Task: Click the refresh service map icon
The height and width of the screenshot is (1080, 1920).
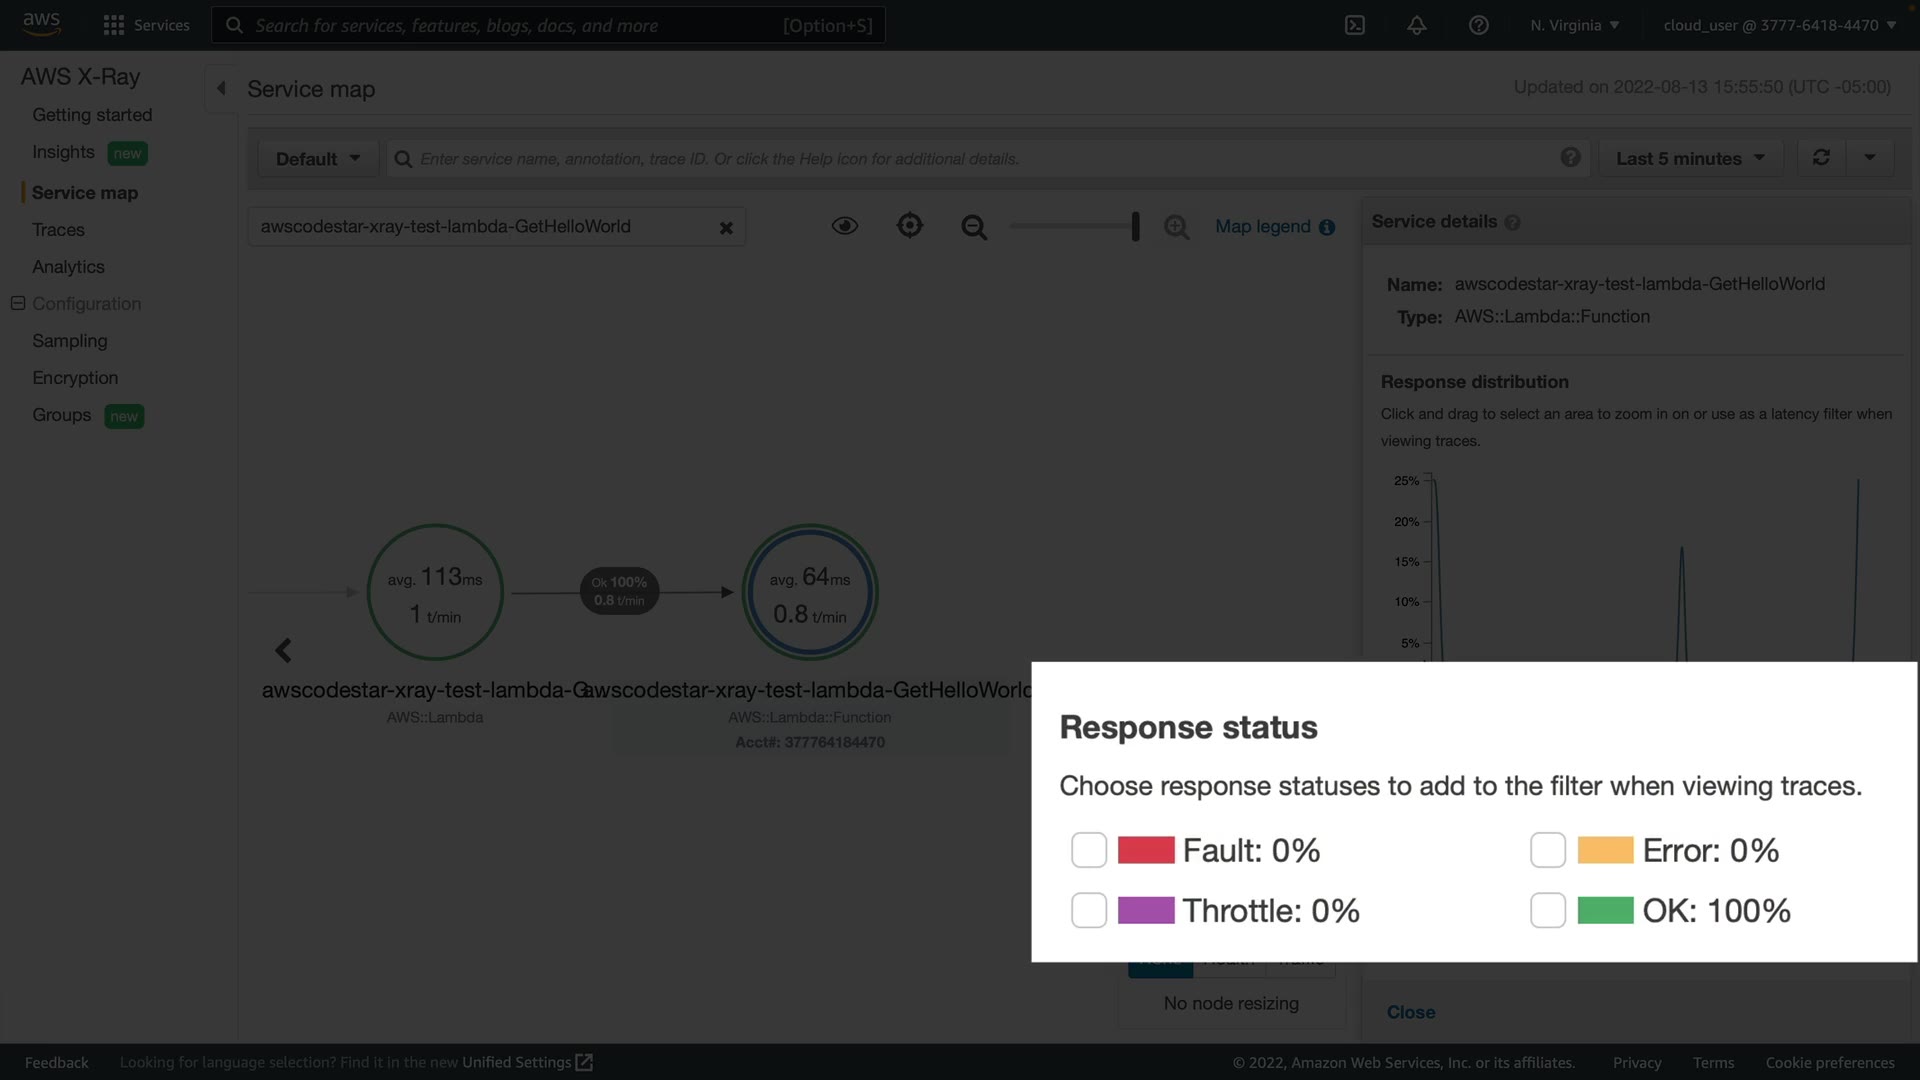Action: point(1821,158)
